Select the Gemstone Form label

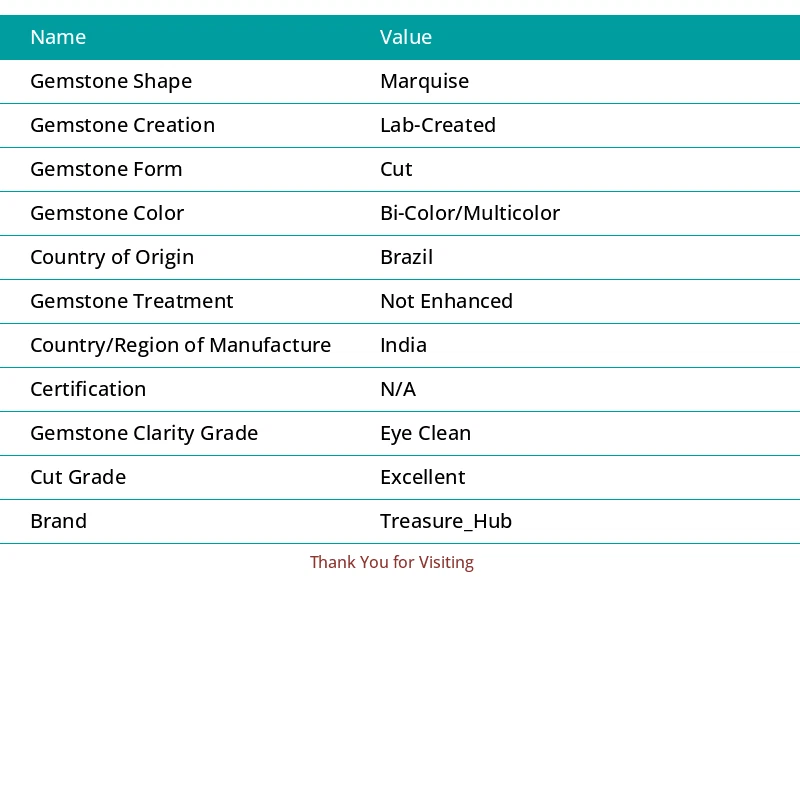point(106,169)
